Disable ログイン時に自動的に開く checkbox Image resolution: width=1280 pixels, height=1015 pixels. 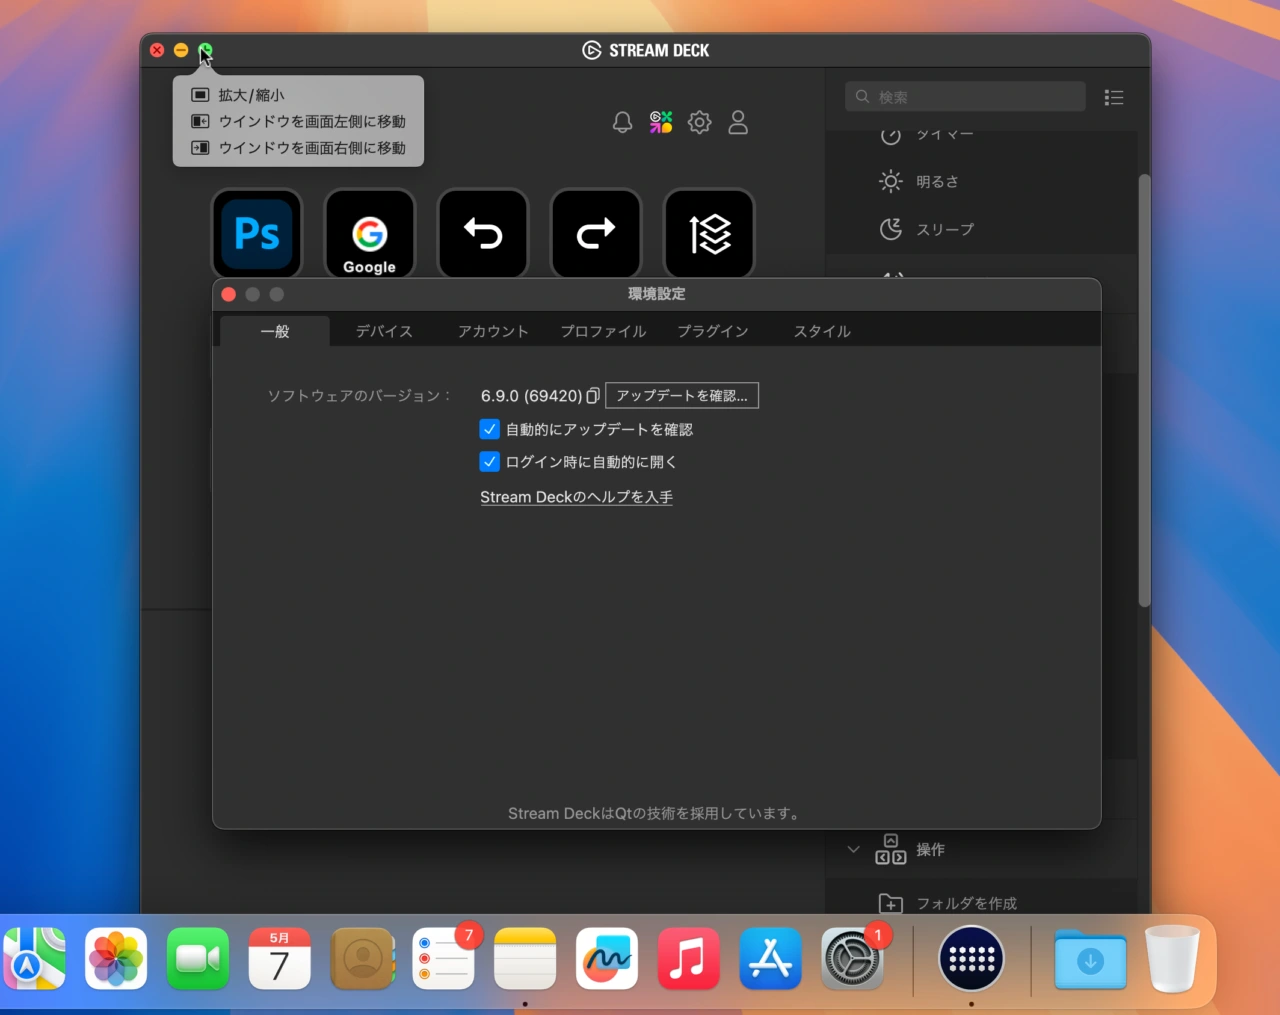point(490,462)
